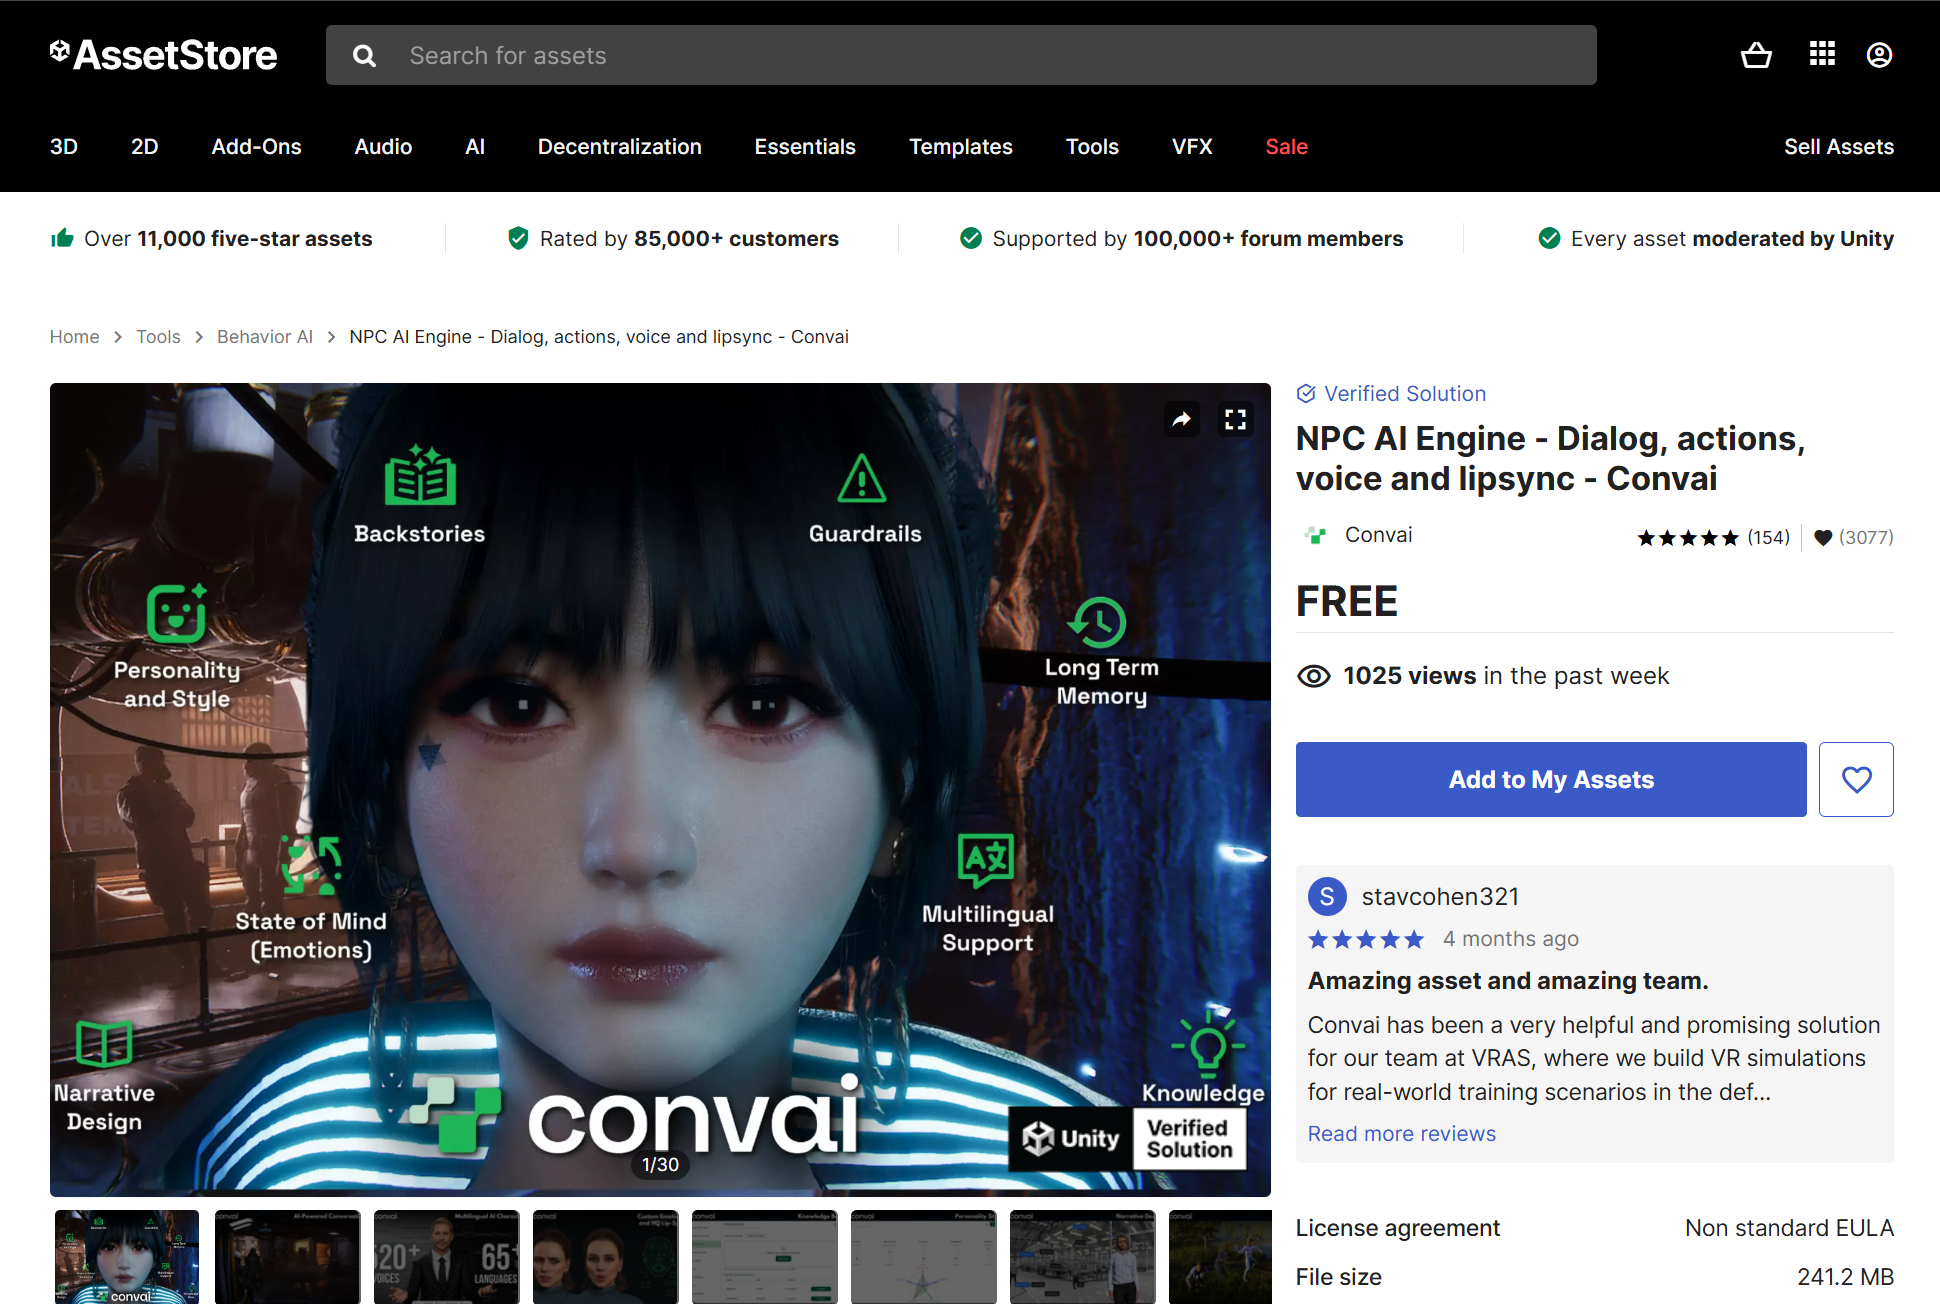Click the review's five blue stars
Image resolution: width=1940 pixels, height=1304 pixels.
(x=1366, y=939)
